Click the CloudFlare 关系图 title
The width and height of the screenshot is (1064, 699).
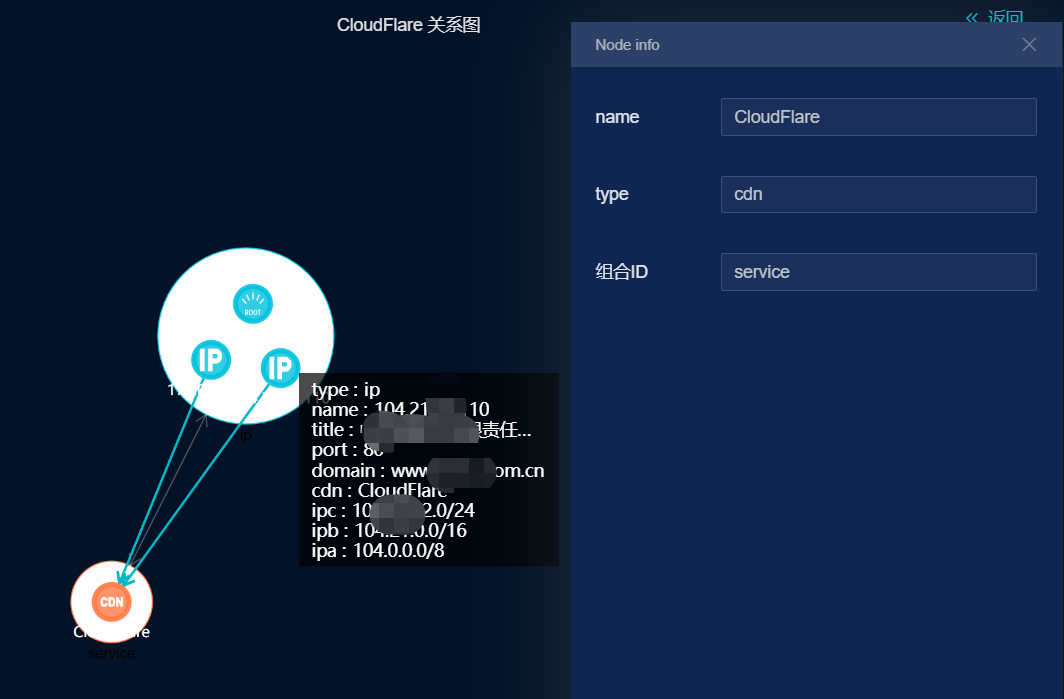408,25
